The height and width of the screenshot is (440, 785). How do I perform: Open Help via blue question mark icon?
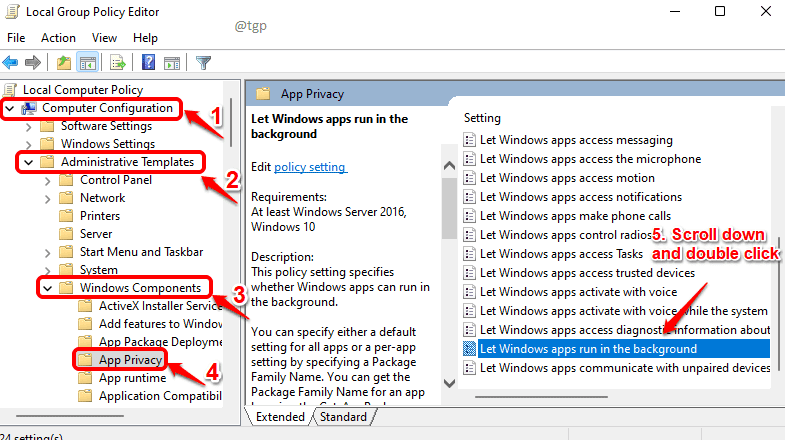pos(148,63)
